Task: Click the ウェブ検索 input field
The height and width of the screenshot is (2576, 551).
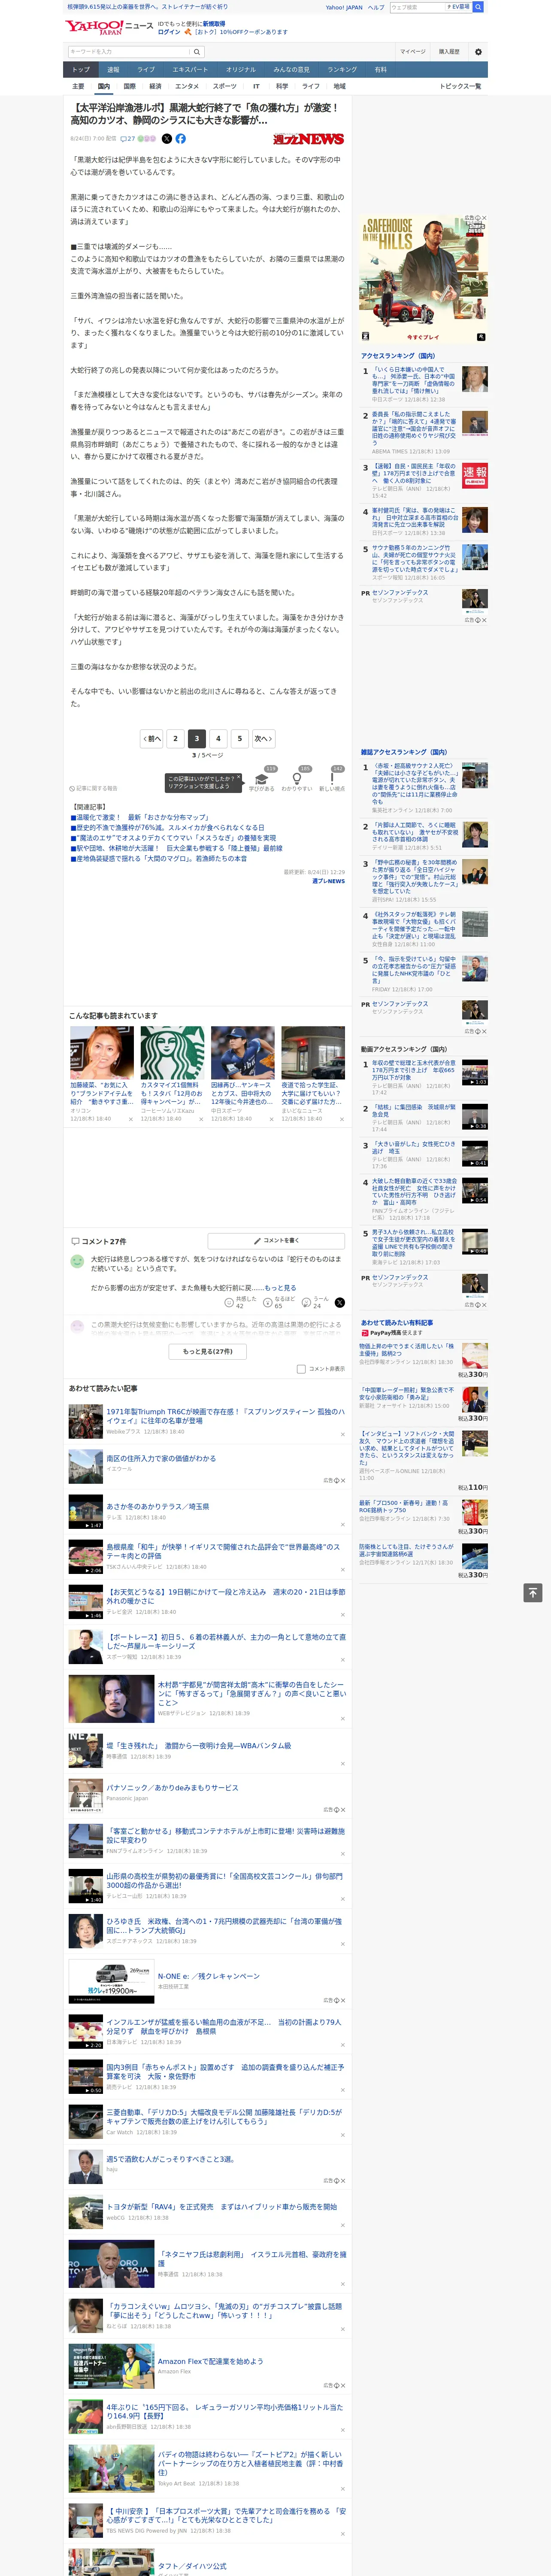Action: 417,7
